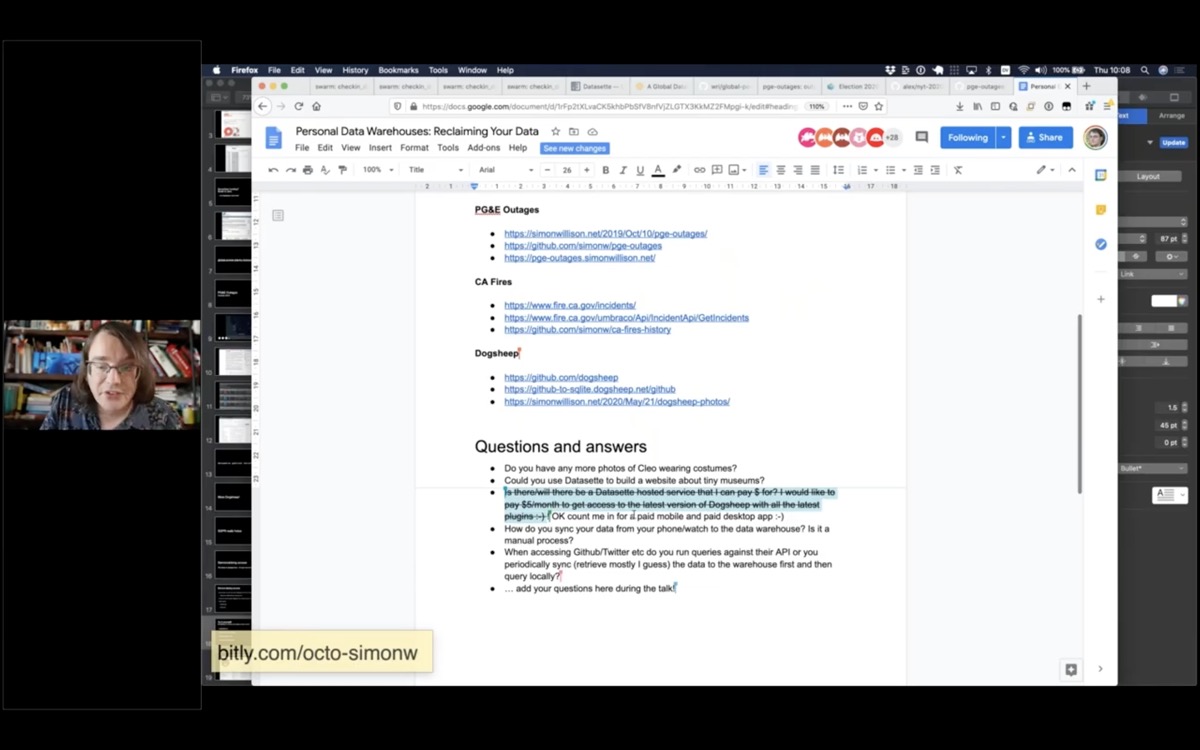This screenshot has width=1200, height=750.
Task: Open the Docs File menu
Action: (302, 148)
